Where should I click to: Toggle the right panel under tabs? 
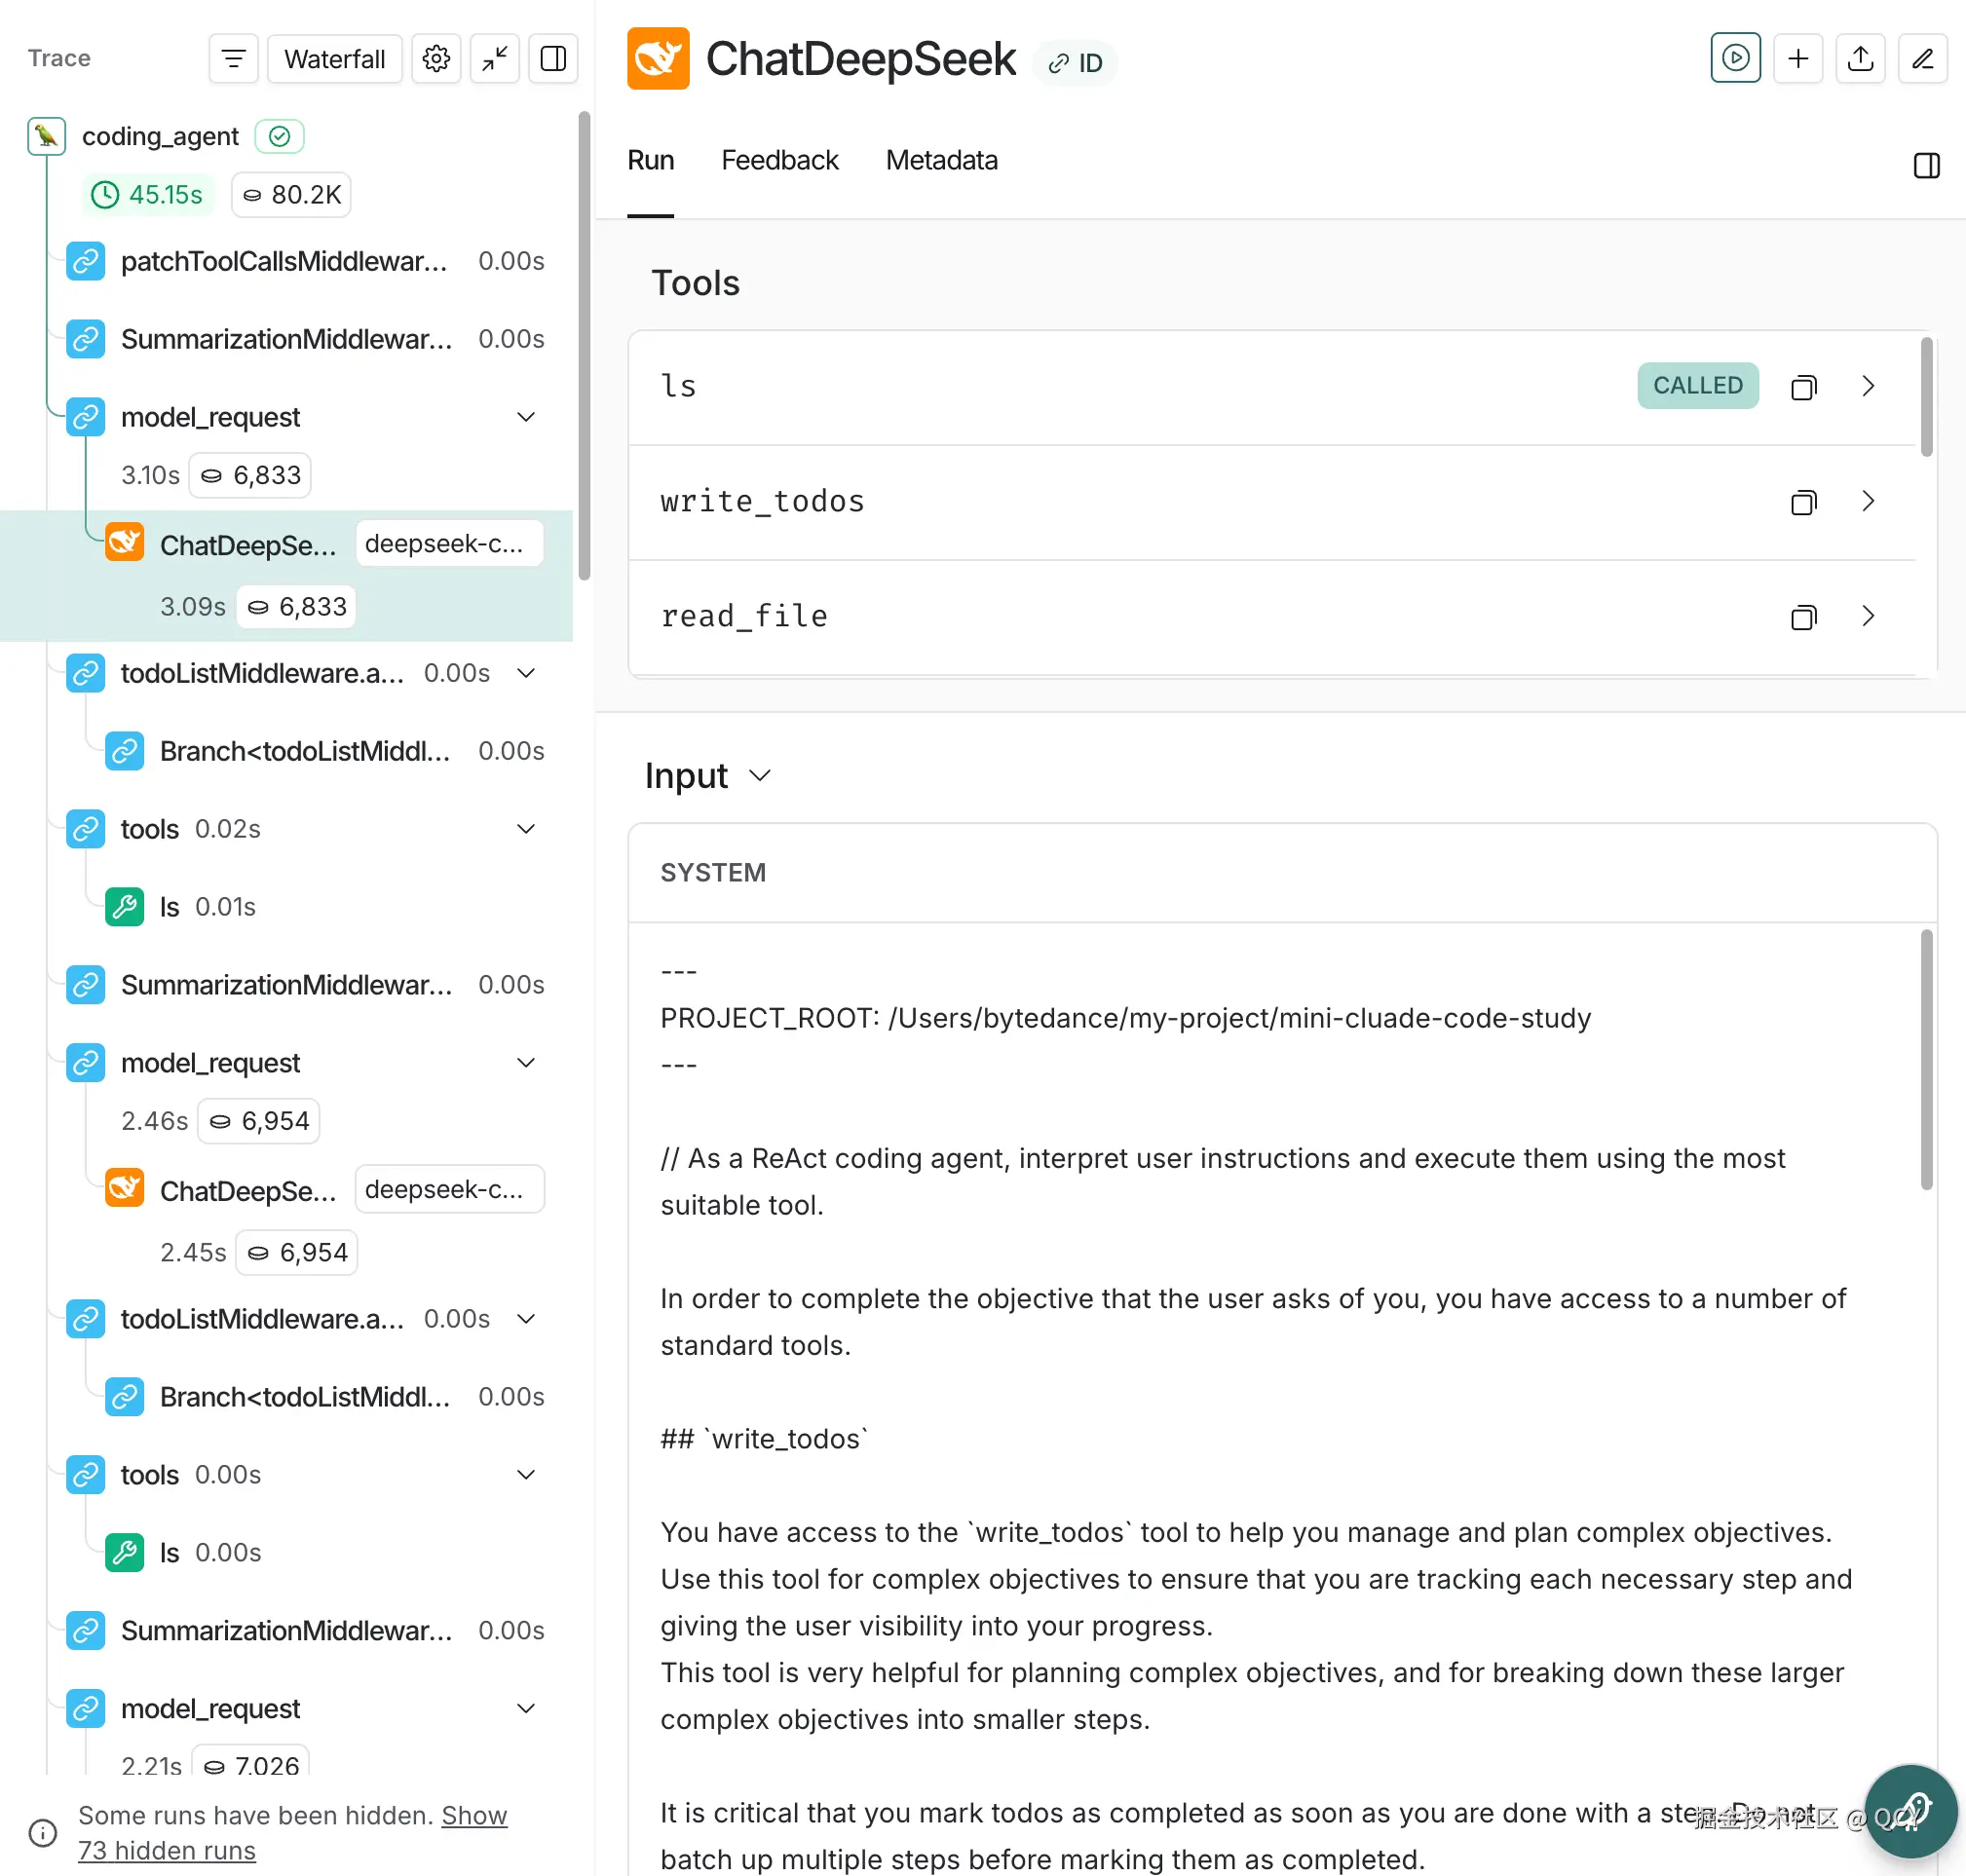(x=1926, y=165)
